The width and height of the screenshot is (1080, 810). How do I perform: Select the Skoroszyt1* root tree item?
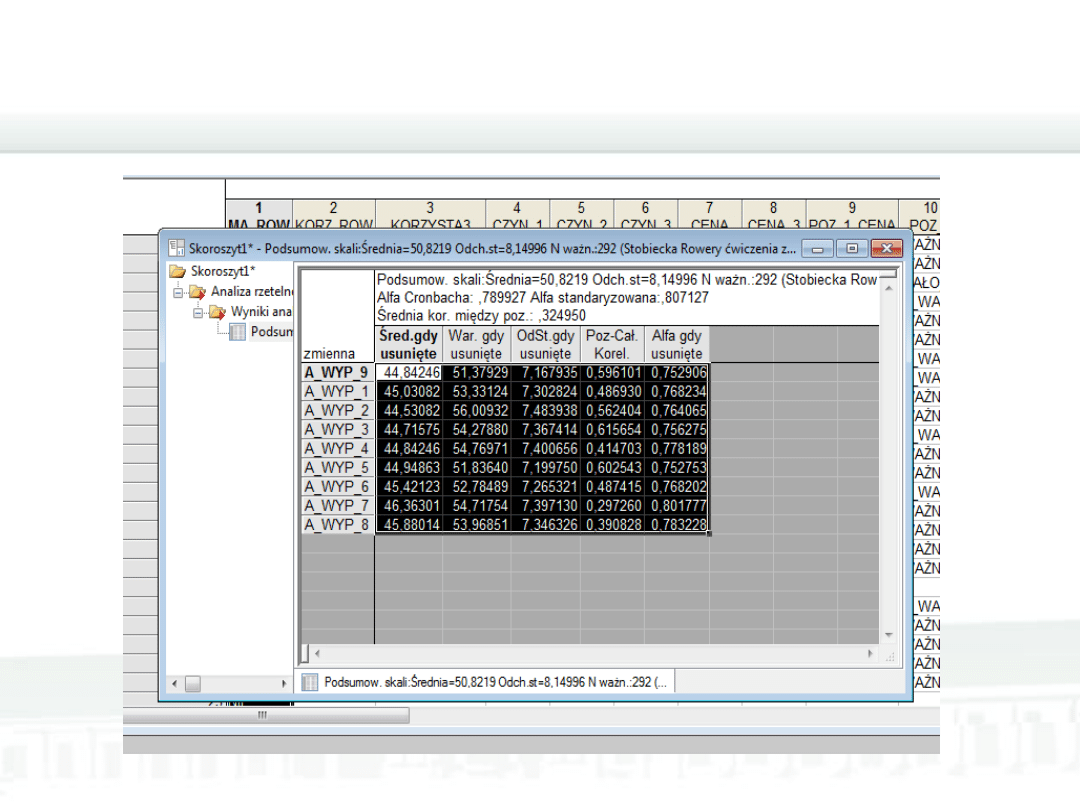tap(223, 271)
